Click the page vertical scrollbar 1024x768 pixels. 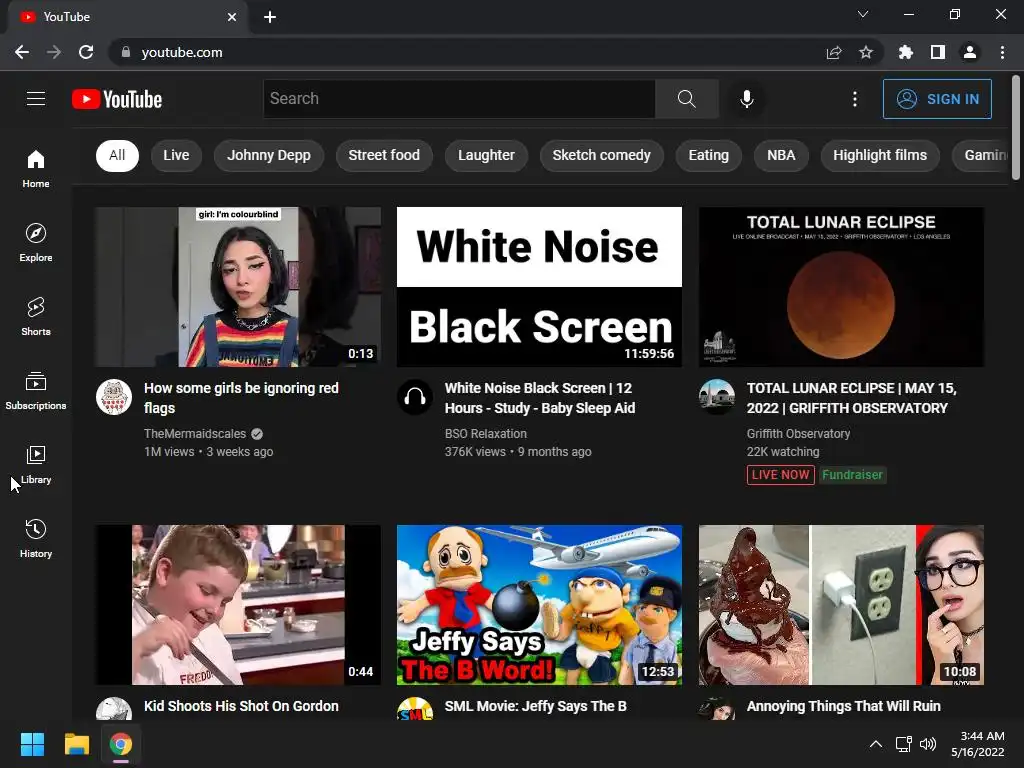coord(1016,127)
